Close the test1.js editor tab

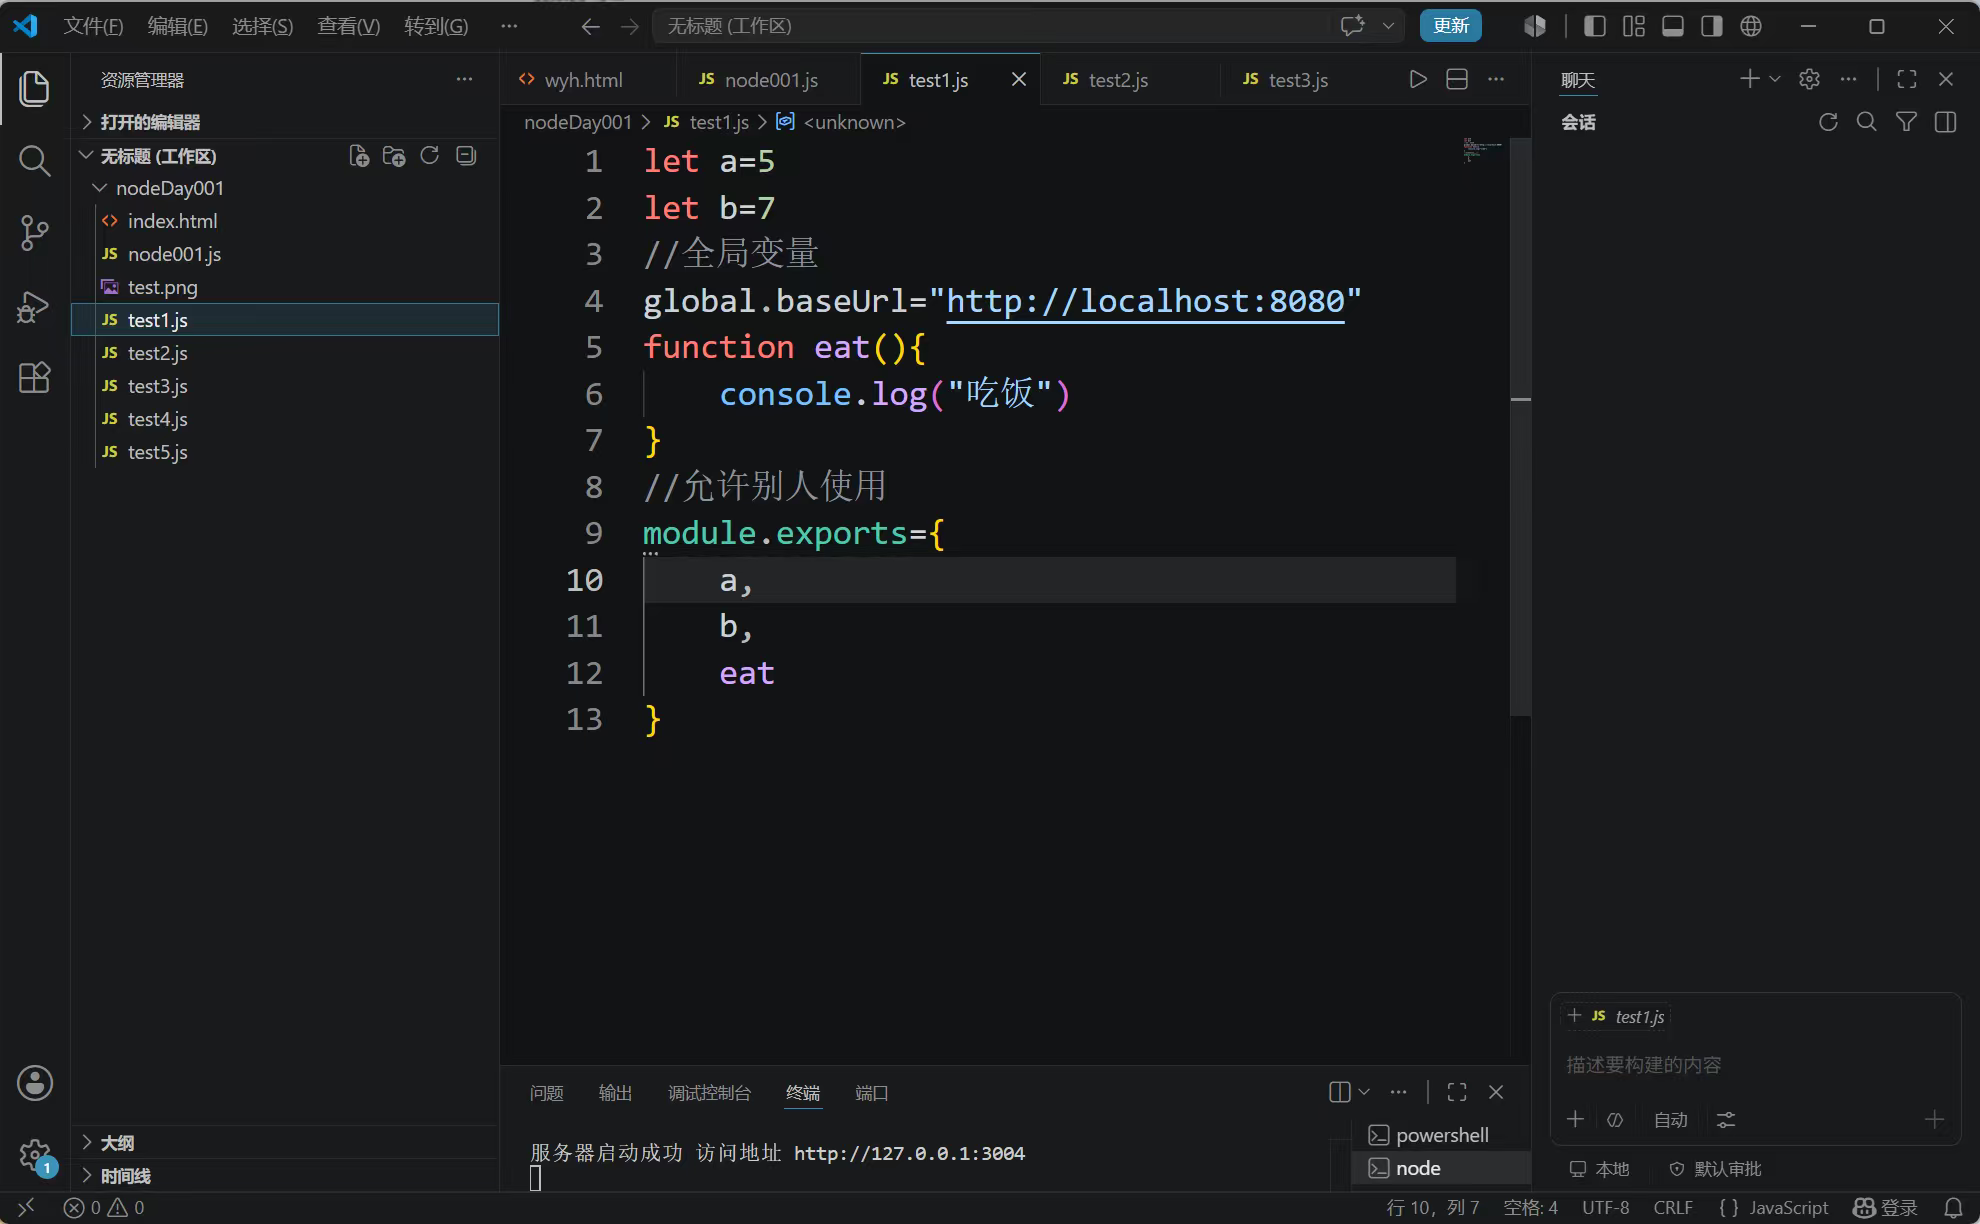(x=1018, y=79)
